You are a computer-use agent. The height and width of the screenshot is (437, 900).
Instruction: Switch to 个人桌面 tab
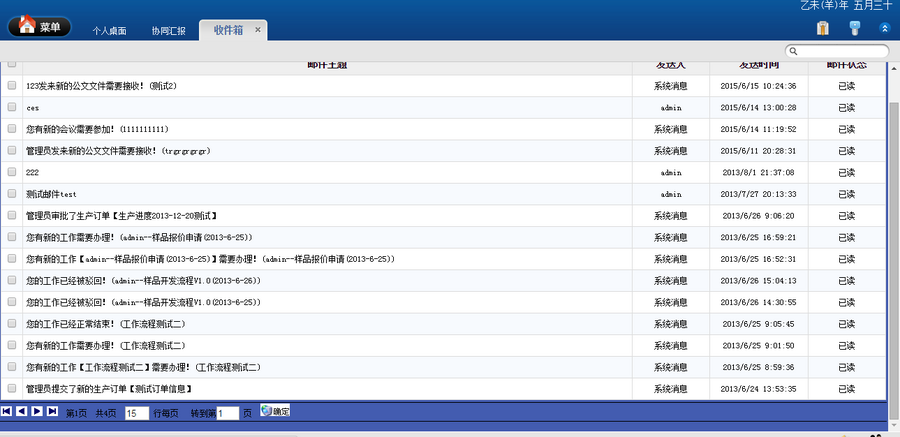click(x=109, y=31)
